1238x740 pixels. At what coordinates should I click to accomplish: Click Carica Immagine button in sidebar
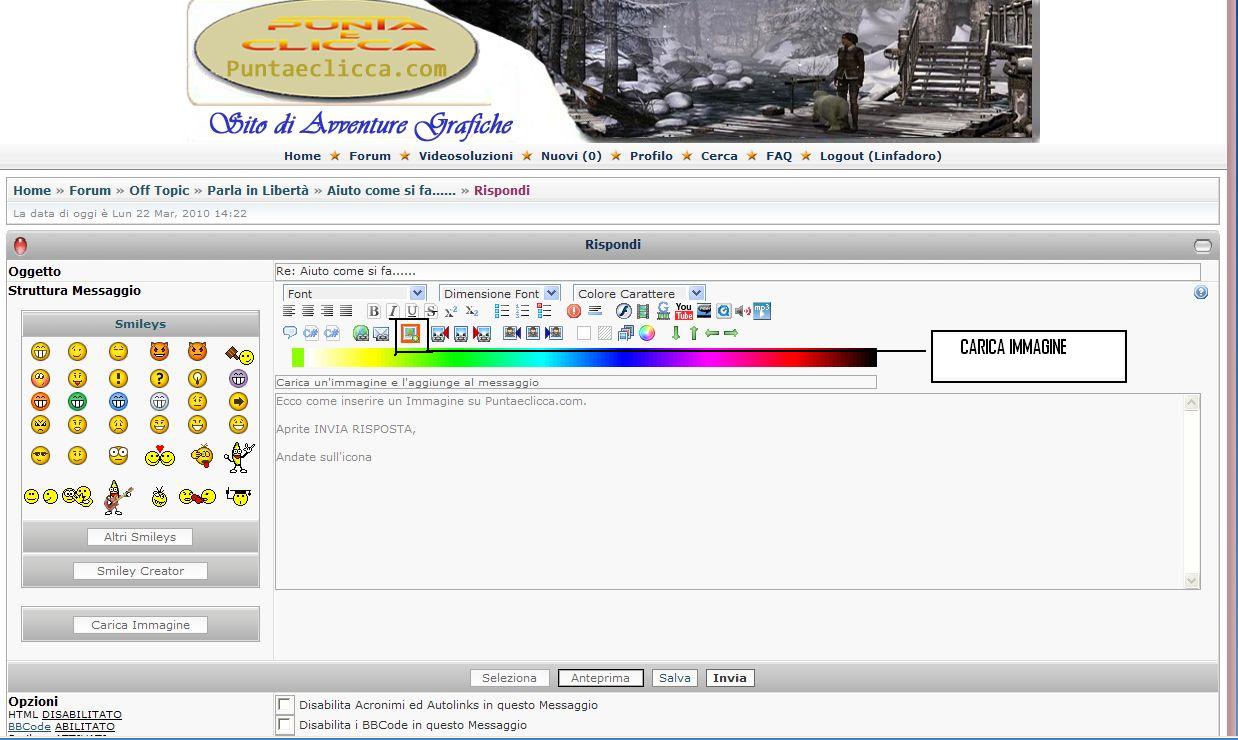click(140, 625)
